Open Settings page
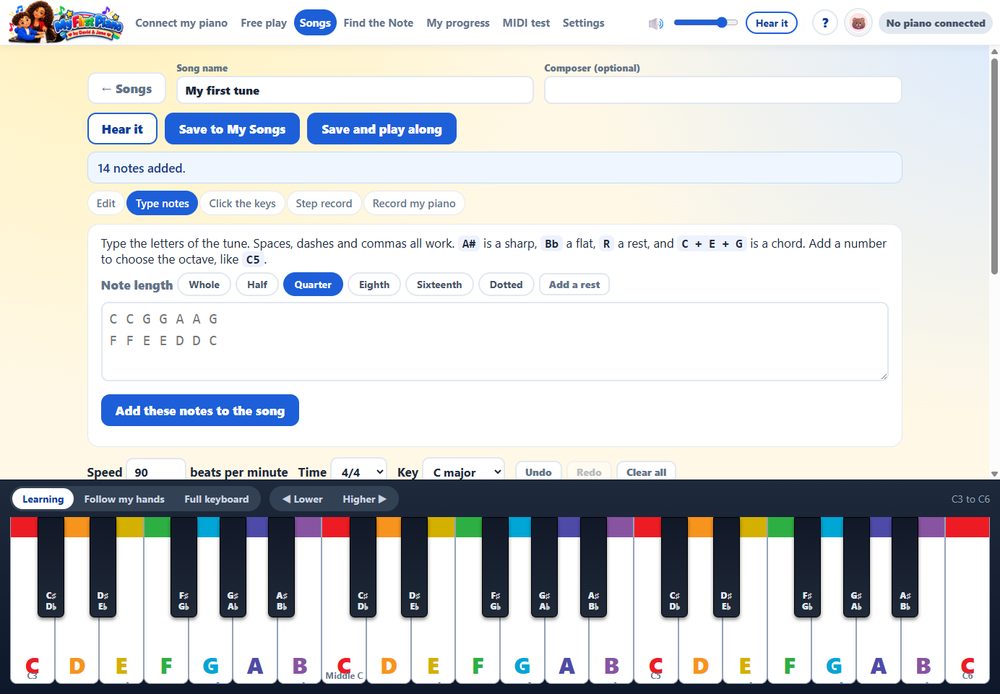Image resolution: width=1000 pixels, height=694 pixels. 583,23
